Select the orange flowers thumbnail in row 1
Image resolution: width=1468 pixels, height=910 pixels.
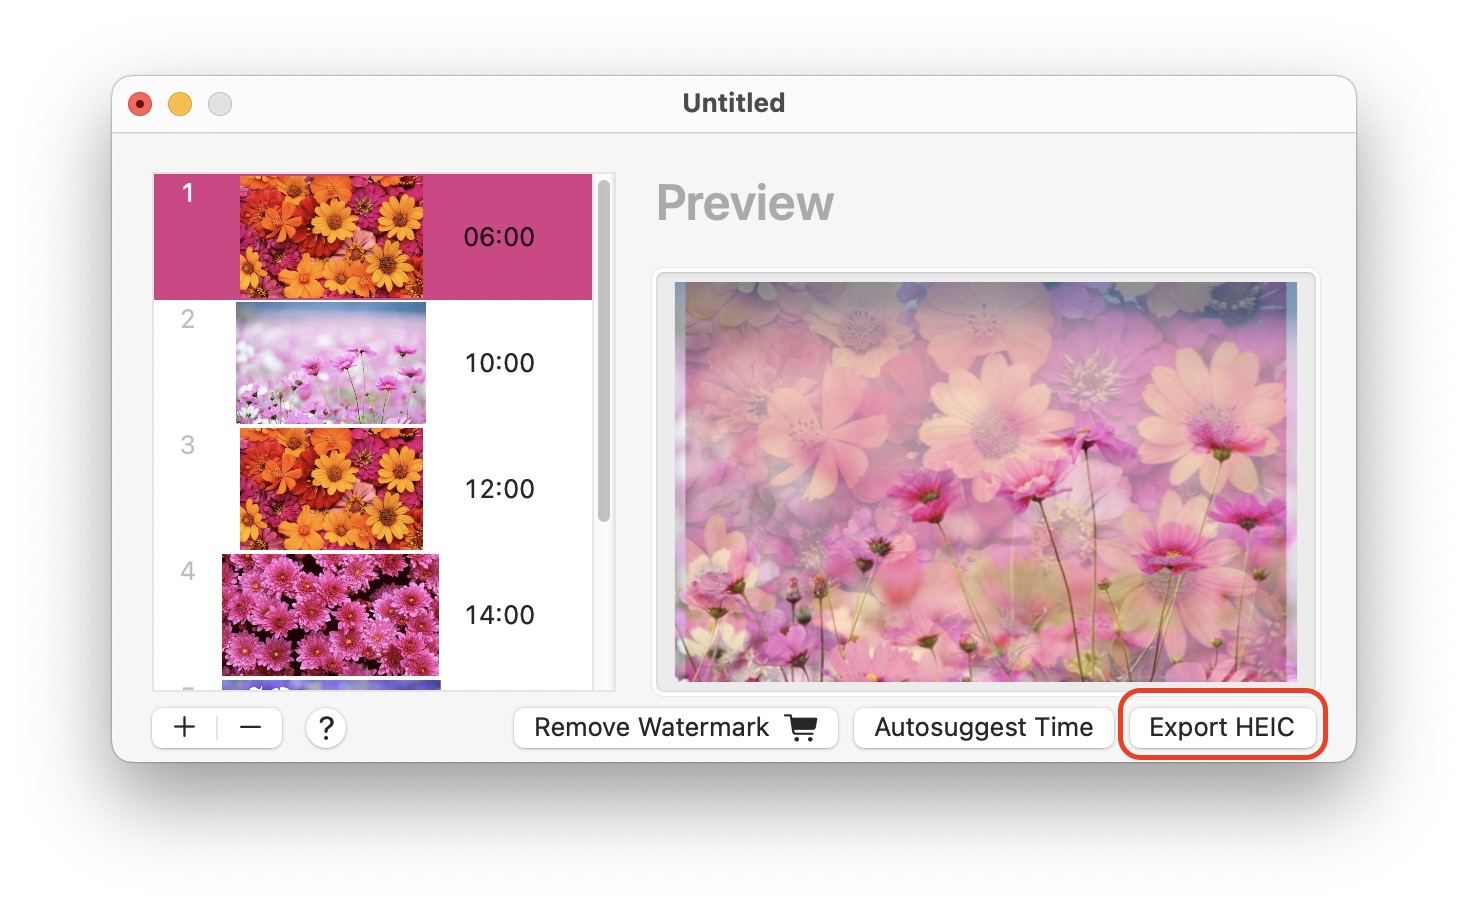pyautogui.click(x=331, y=237)
